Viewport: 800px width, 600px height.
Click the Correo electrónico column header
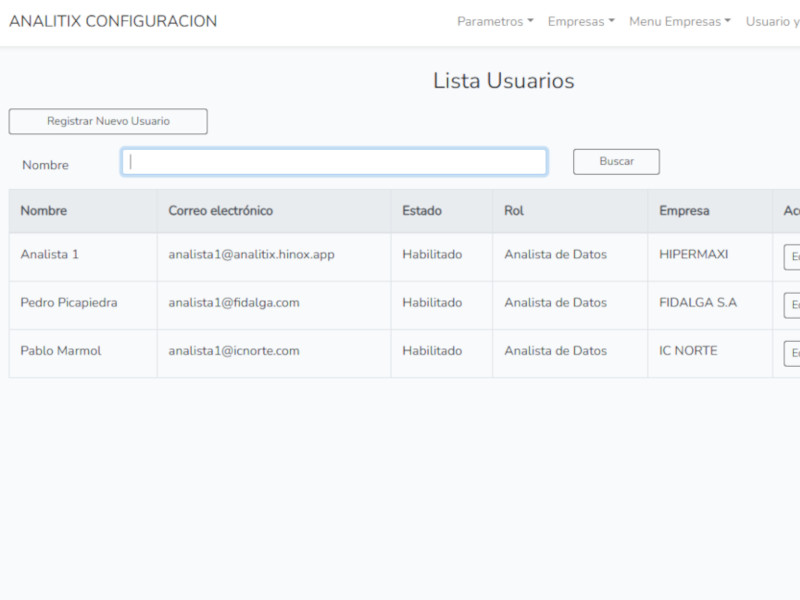(220, 211)
